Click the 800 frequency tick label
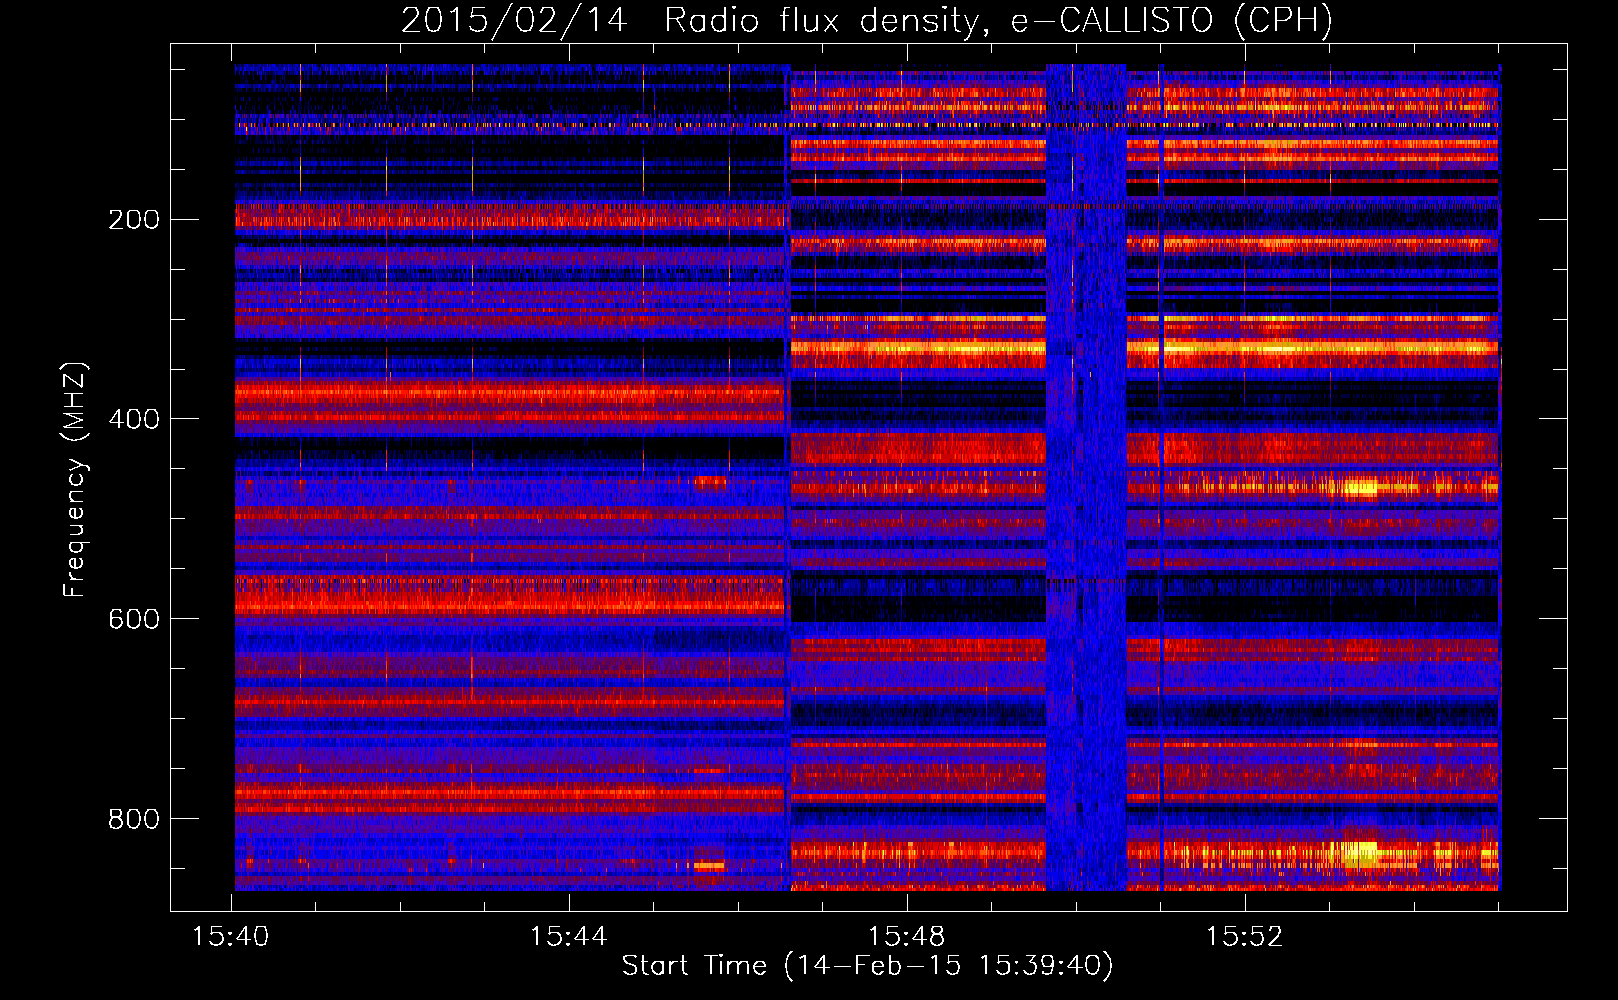Image resolution: width=1618 pixels, height=1000 pixels. point(134,820)
